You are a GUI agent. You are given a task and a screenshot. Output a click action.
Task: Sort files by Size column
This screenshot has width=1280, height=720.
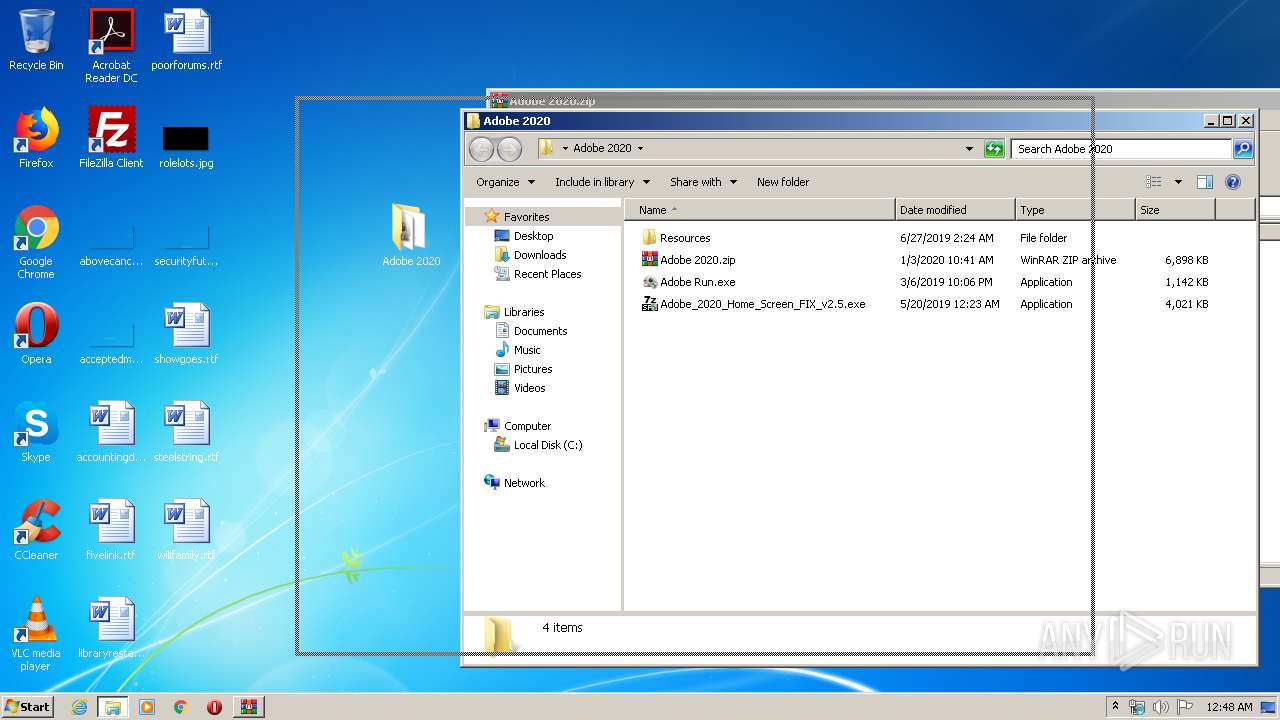click(x=1175, y=210)
